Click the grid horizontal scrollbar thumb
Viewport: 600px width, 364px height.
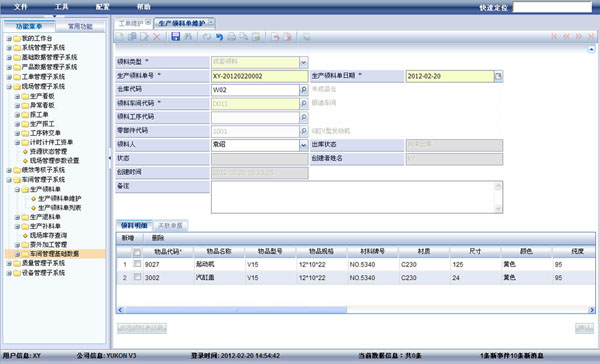point(236,310)
